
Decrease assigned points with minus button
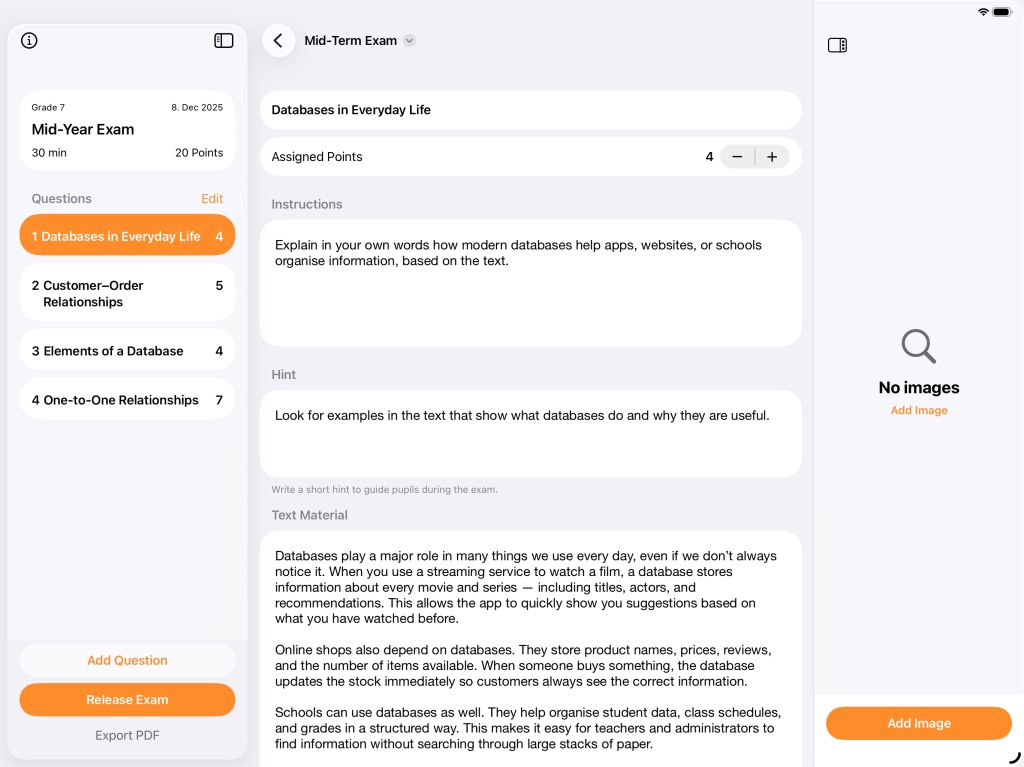coord(737,157)
